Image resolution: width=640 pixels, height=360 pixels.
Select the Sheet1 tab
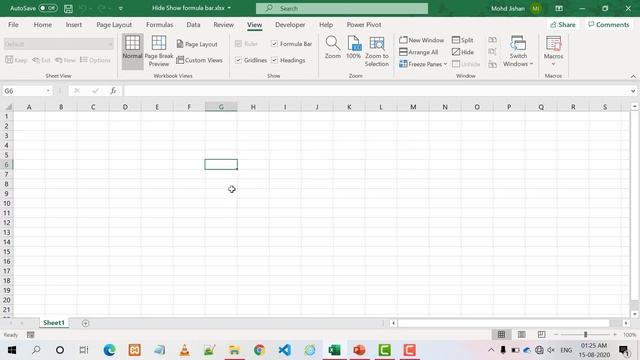pyautogui.click(x=54, y=323)
